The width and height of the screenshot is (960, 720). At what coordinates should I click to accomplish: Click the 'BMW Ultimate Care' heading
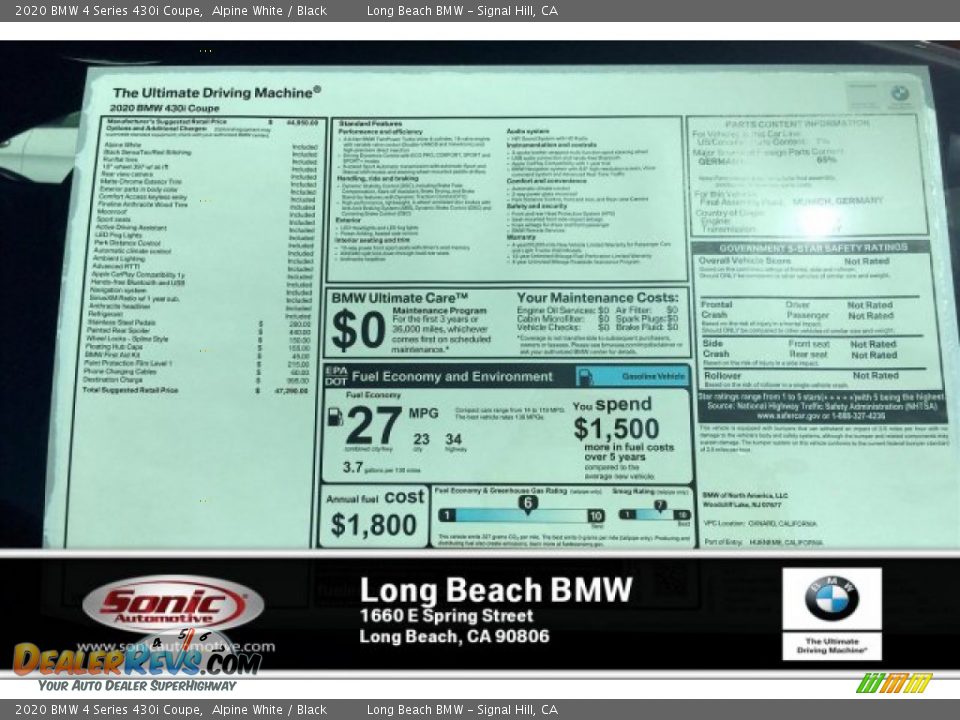(x=400, y=298)
